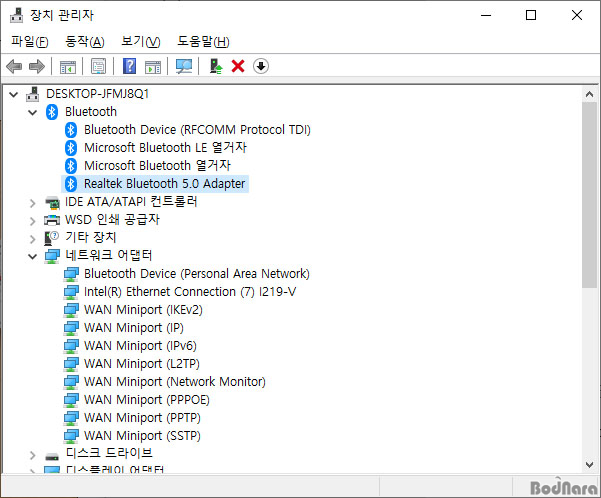Select WAN Miniport (L2TP) entry
The height and width of the screenshot is (498, 601).
[142, 364]
